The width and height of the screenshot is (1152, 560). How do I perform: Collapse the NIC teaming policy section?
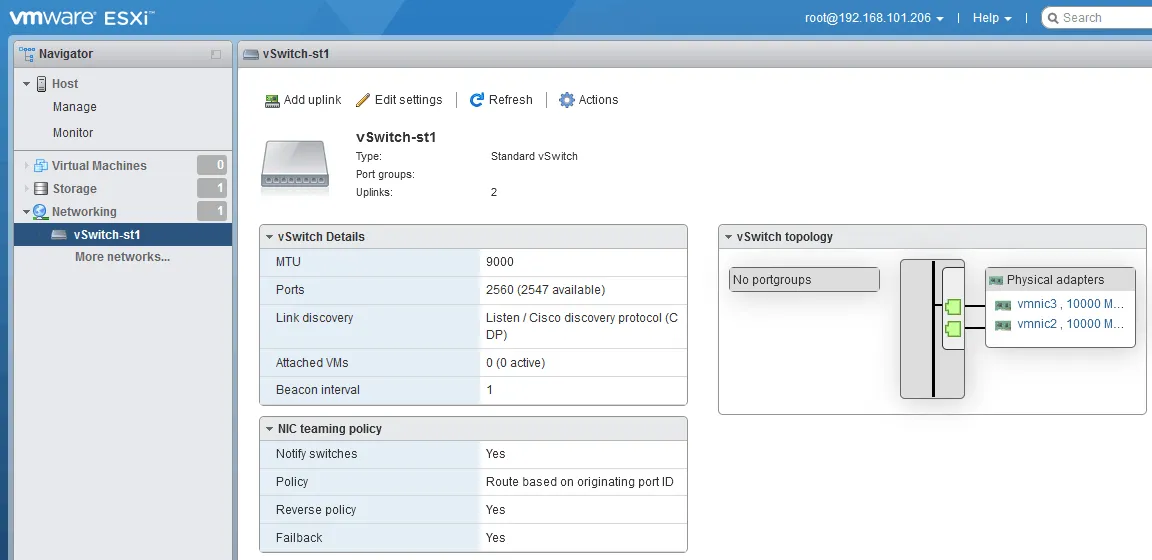click(268, 429)
